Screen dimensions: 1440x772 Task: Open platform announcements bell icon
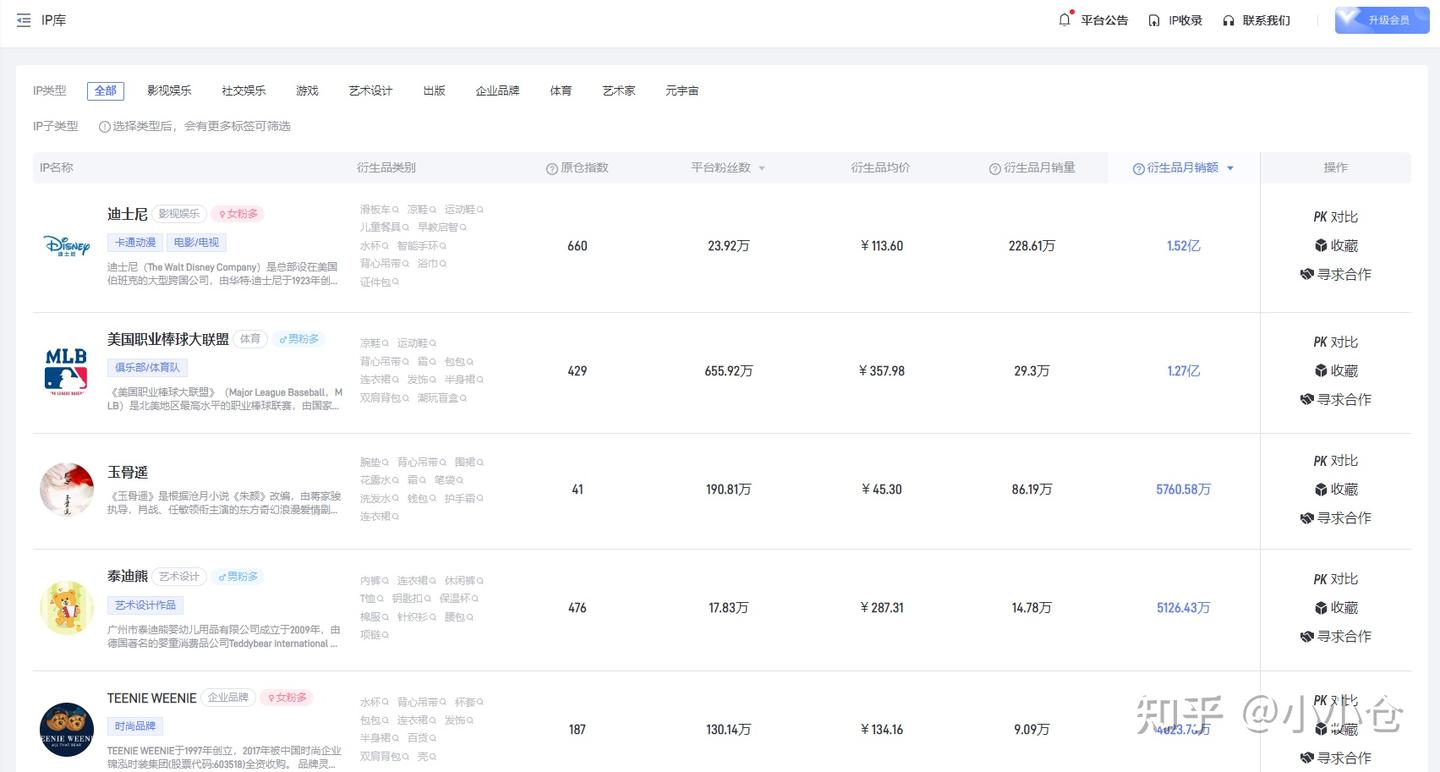pyautogui.click(x=1065, y=20)
